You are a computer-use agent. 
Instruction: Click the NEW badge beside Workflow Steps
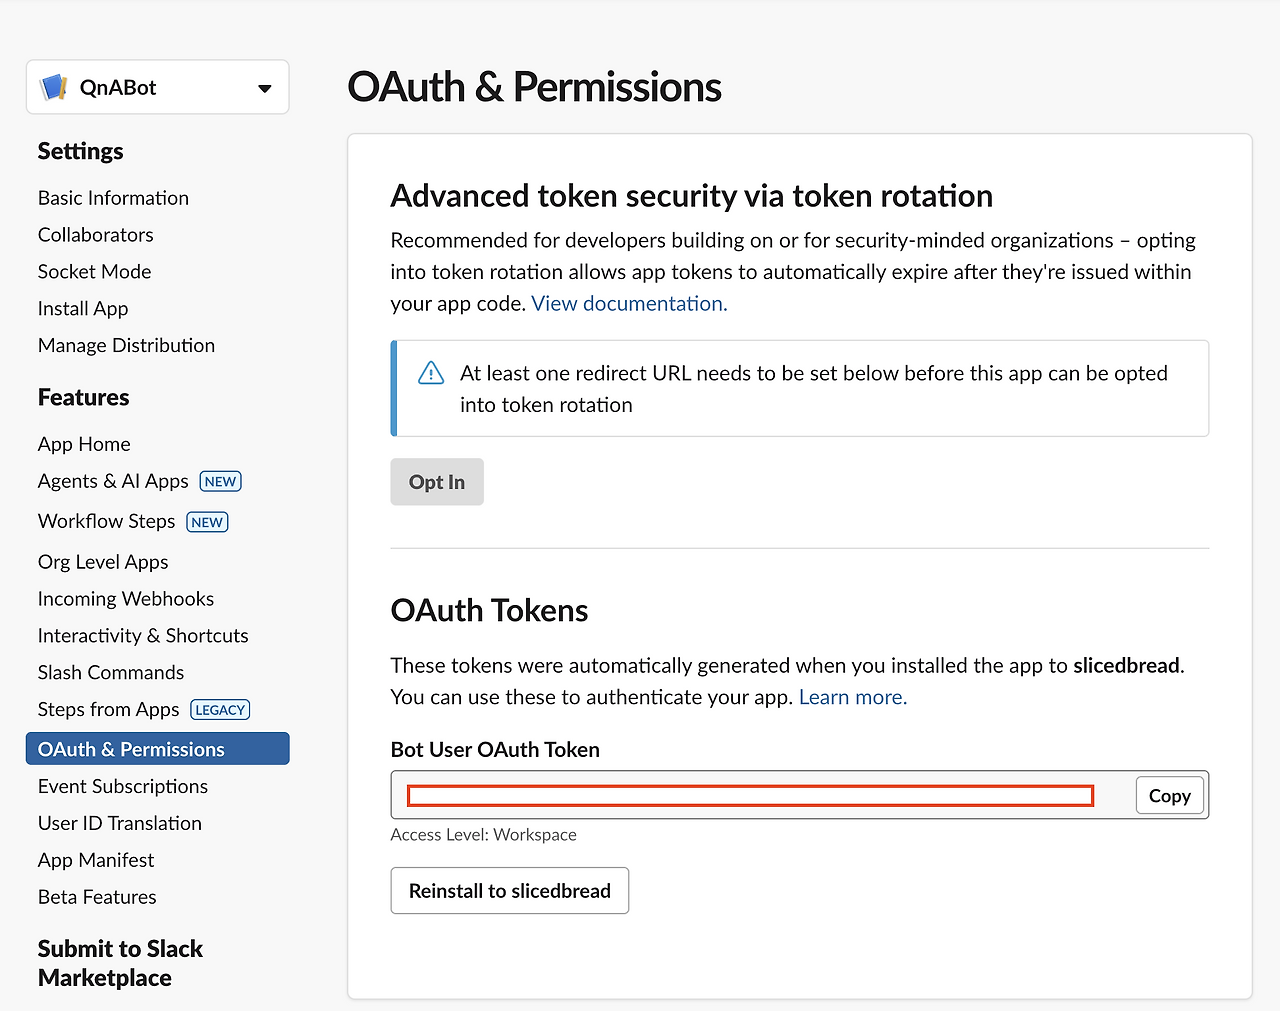pyautogui.click(x=207, y=522)
